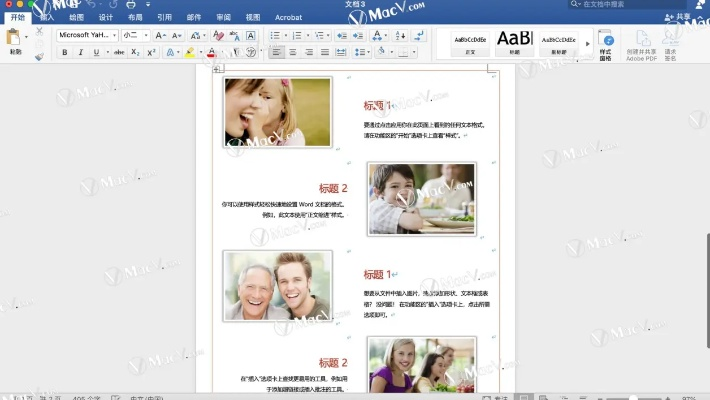Open the 样式窗格 Styles Pane
This screenshot has height=400, width=710.
(x=605, y=45)
